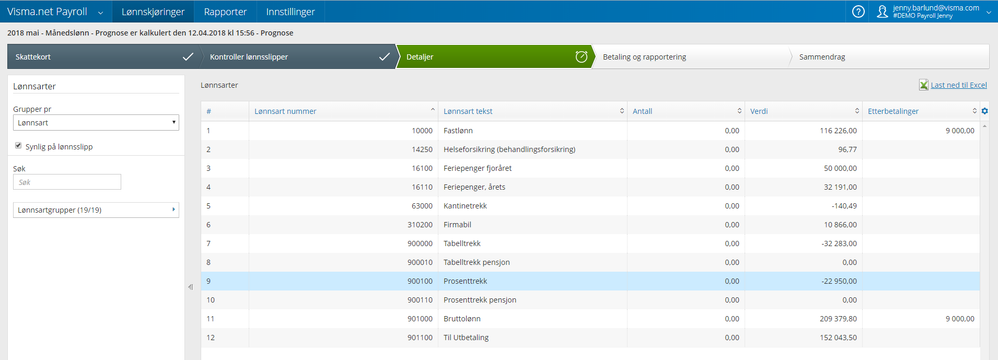998x360 pixels.
Task: Click value 209 379,80 for Bruttolønn
Action: [x=839, y=319]
